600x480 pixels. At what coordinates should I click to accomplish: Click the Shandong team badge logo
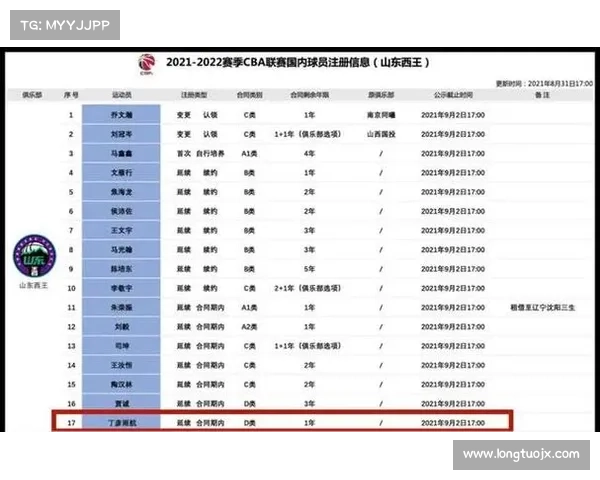34,256
